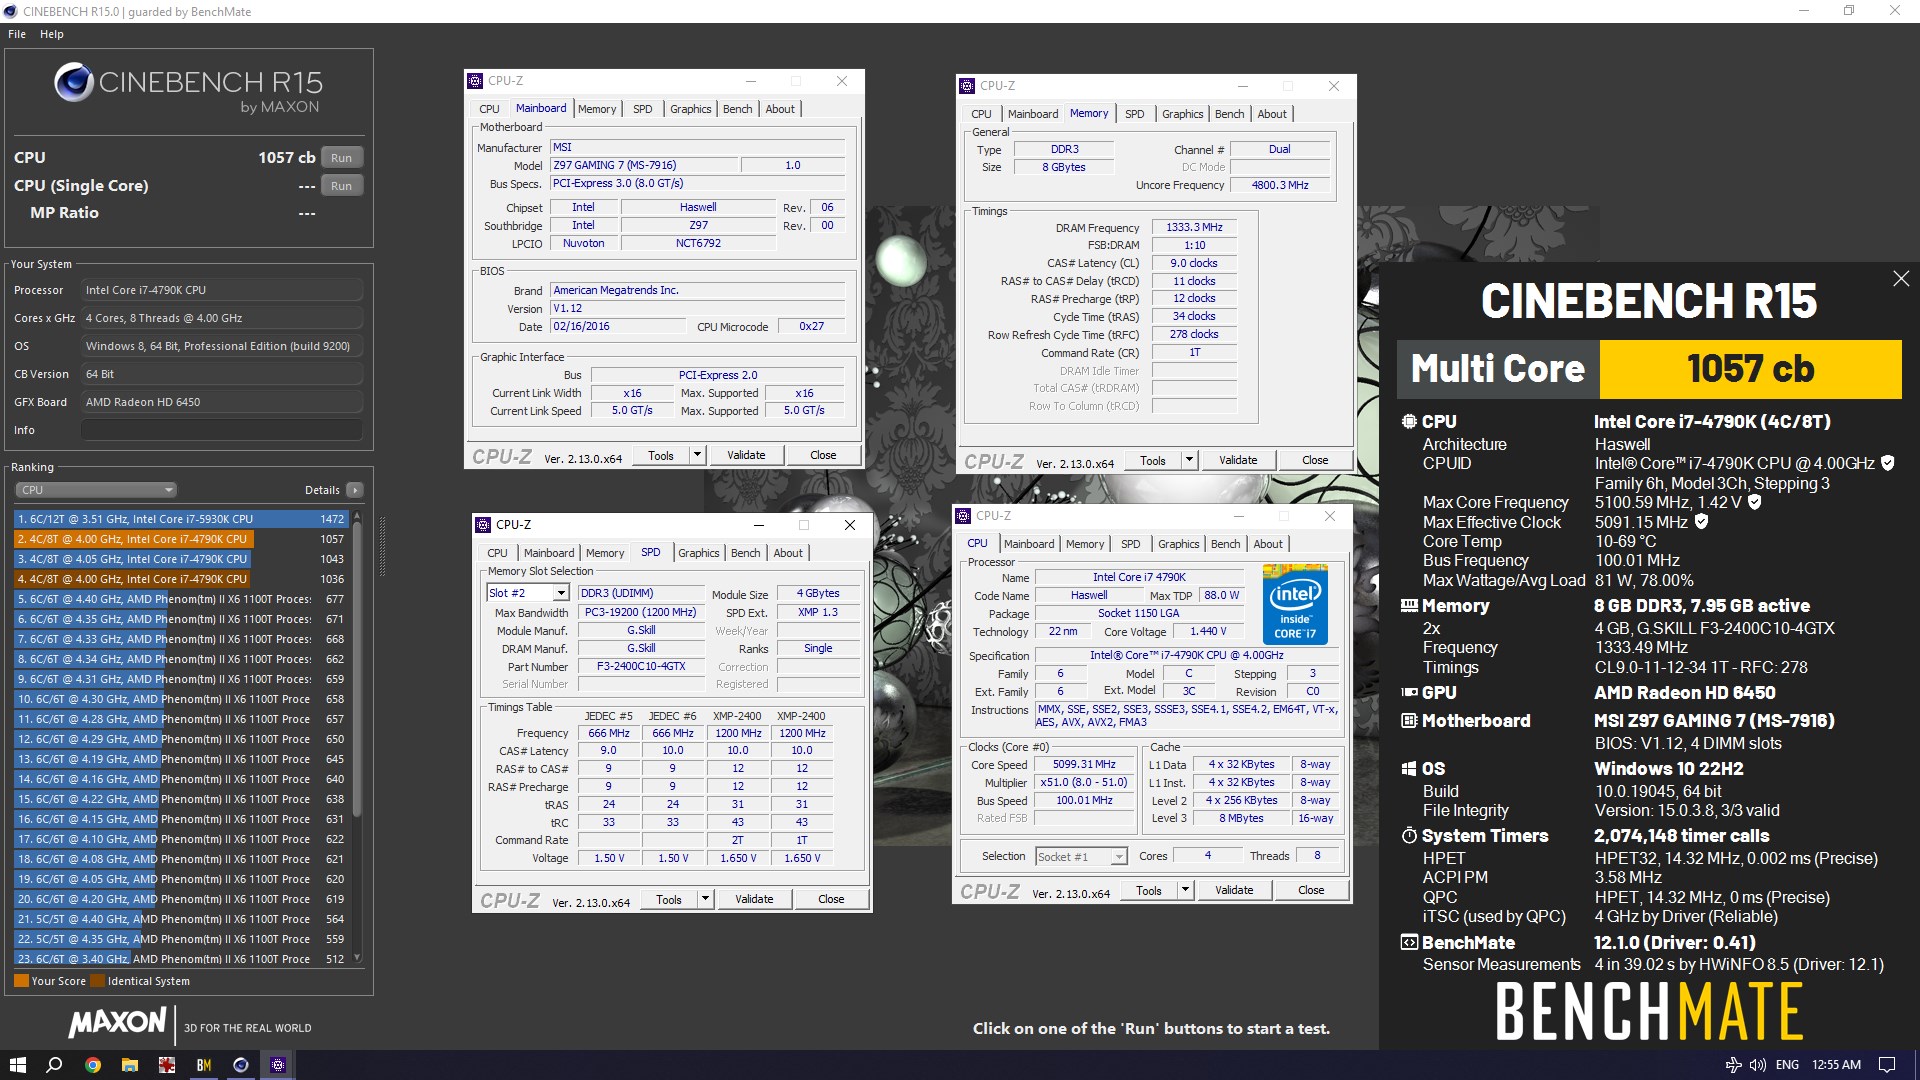
Task: Click Validate in the CPU tab window
Action: [1234, 890]
